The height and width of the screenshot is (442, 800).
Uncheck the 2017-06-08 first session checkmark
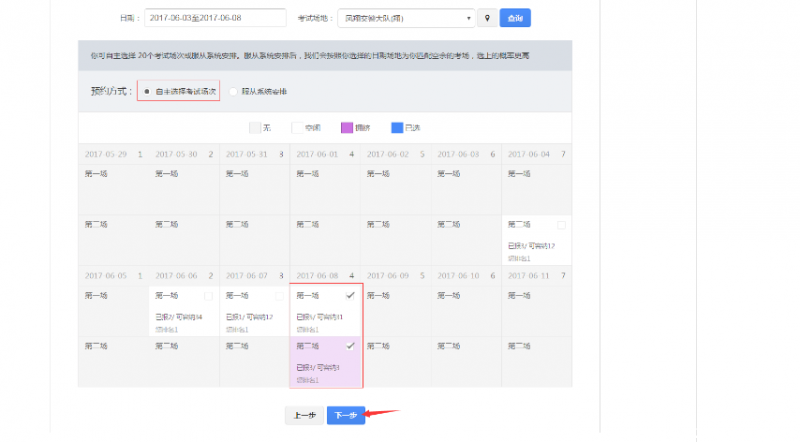[350, 296]
